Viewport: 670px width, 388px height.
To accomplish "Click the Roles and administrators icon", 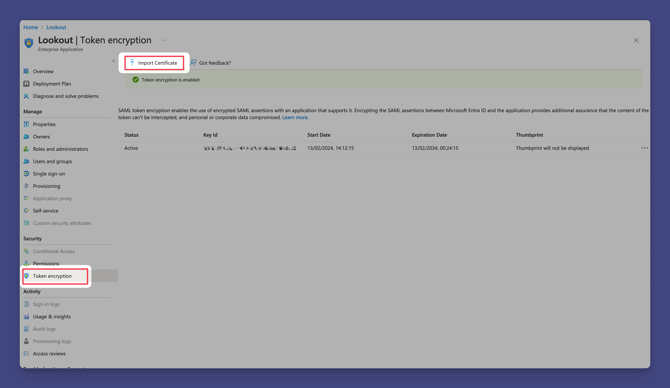I will 26,149.
